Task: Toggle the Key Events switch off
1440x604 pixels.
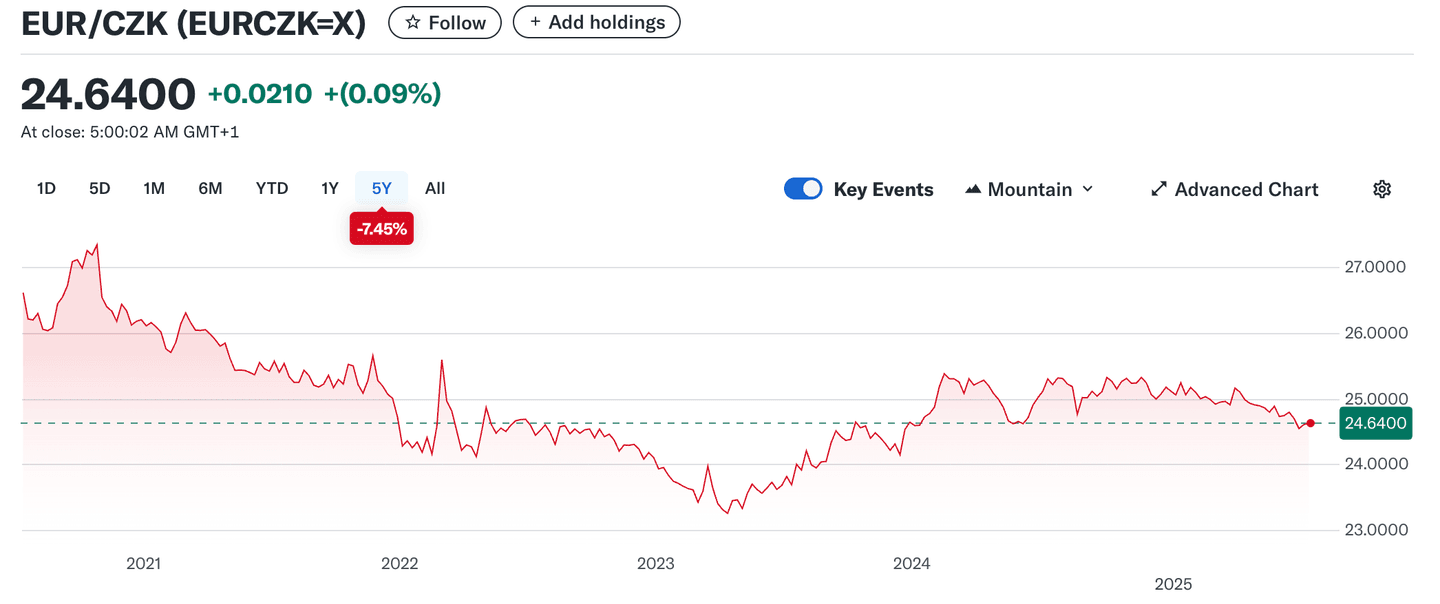Action: (803, 189)
